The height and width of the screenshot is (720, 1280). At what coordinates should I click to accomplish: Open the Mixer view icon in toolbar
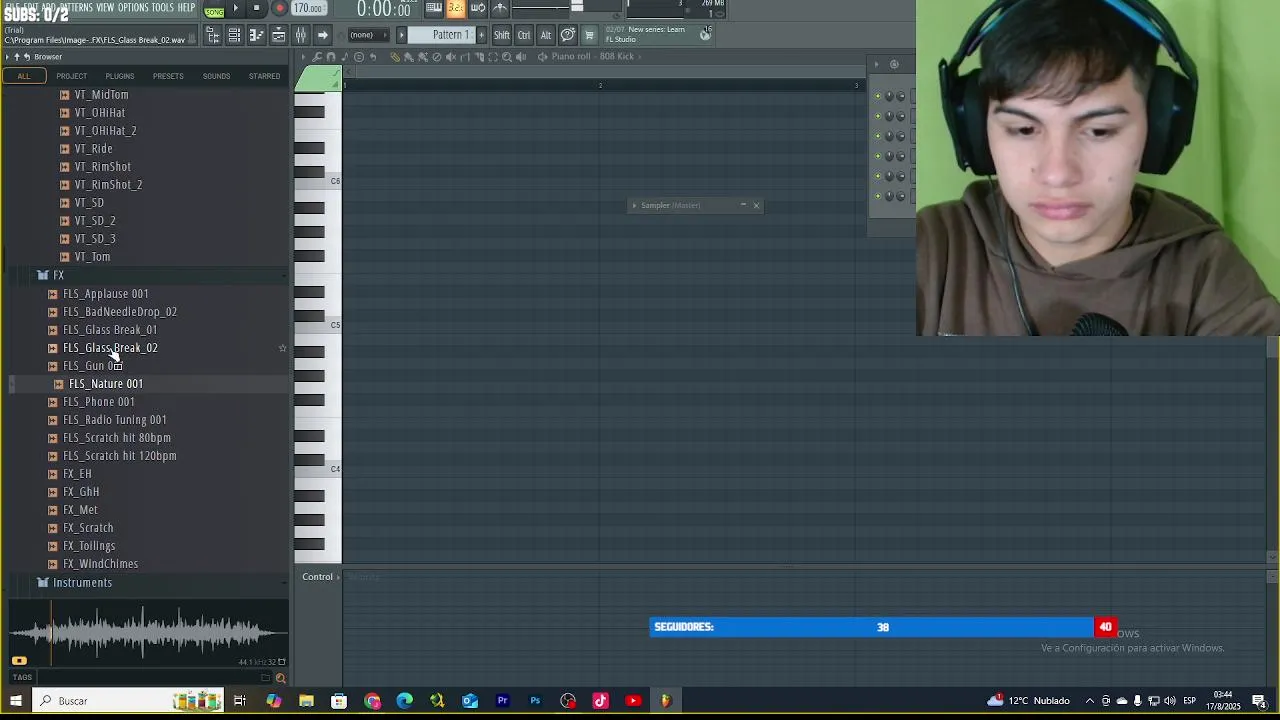coord(300,35)
